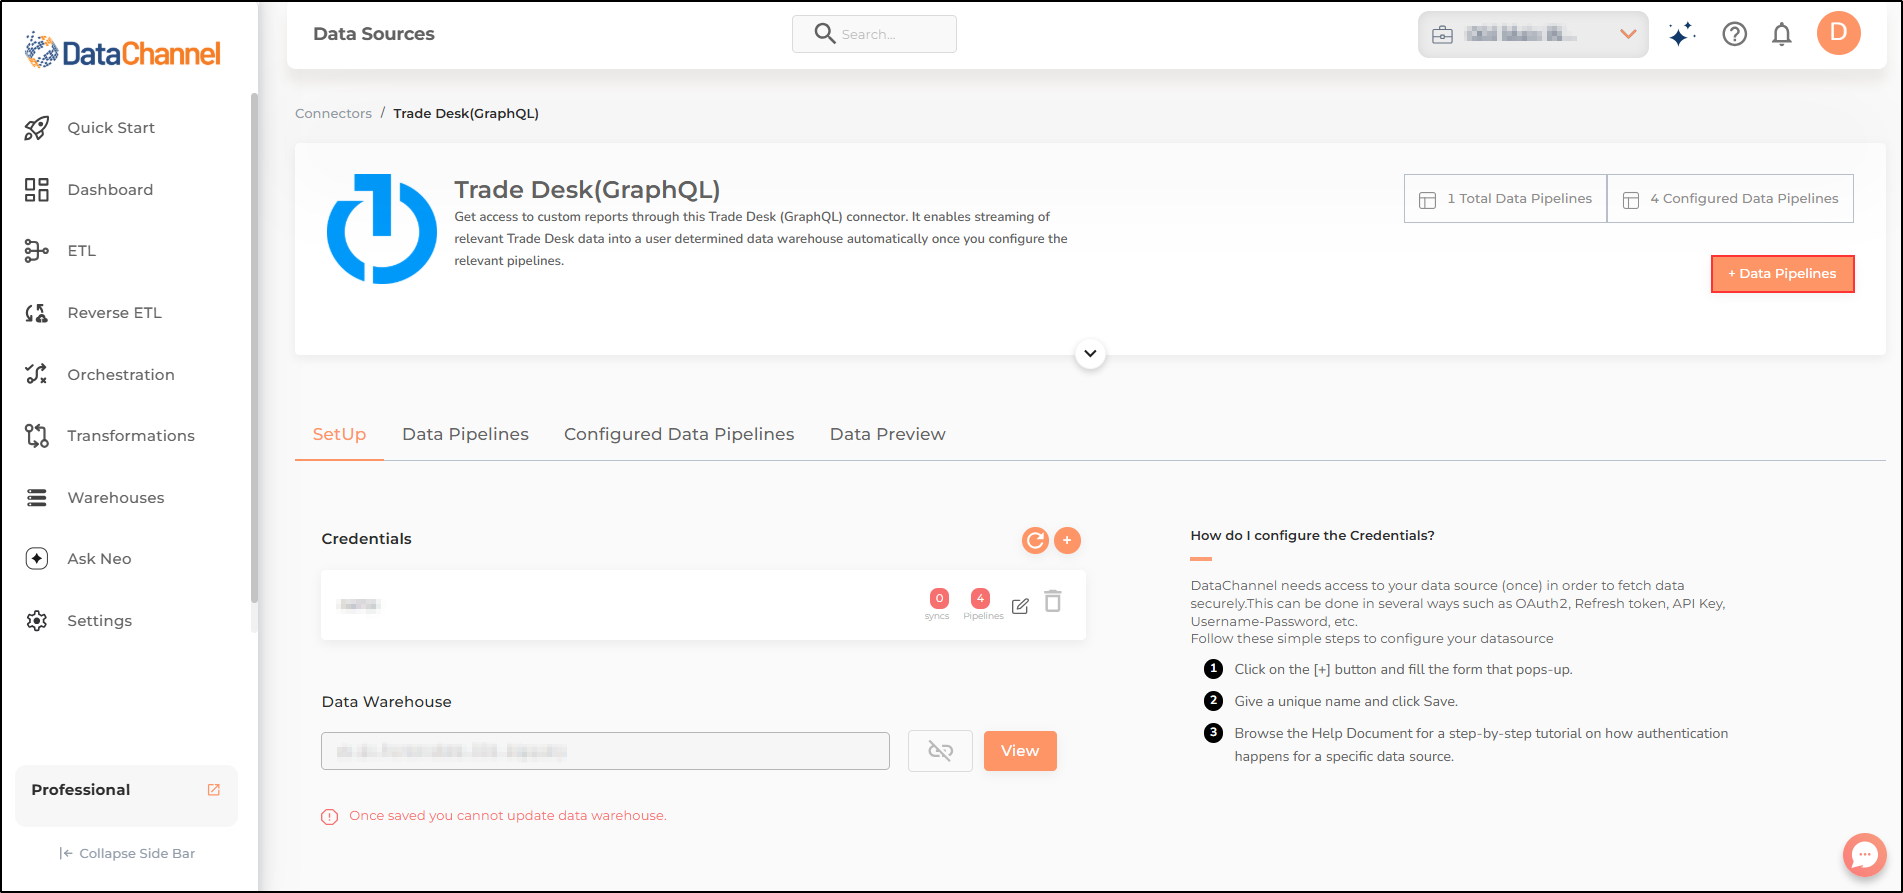The width and height of the screenshot is (1903, 893).
Task: Select the SetUp tab
Action: pyautogui.click(x=339, y=435)
